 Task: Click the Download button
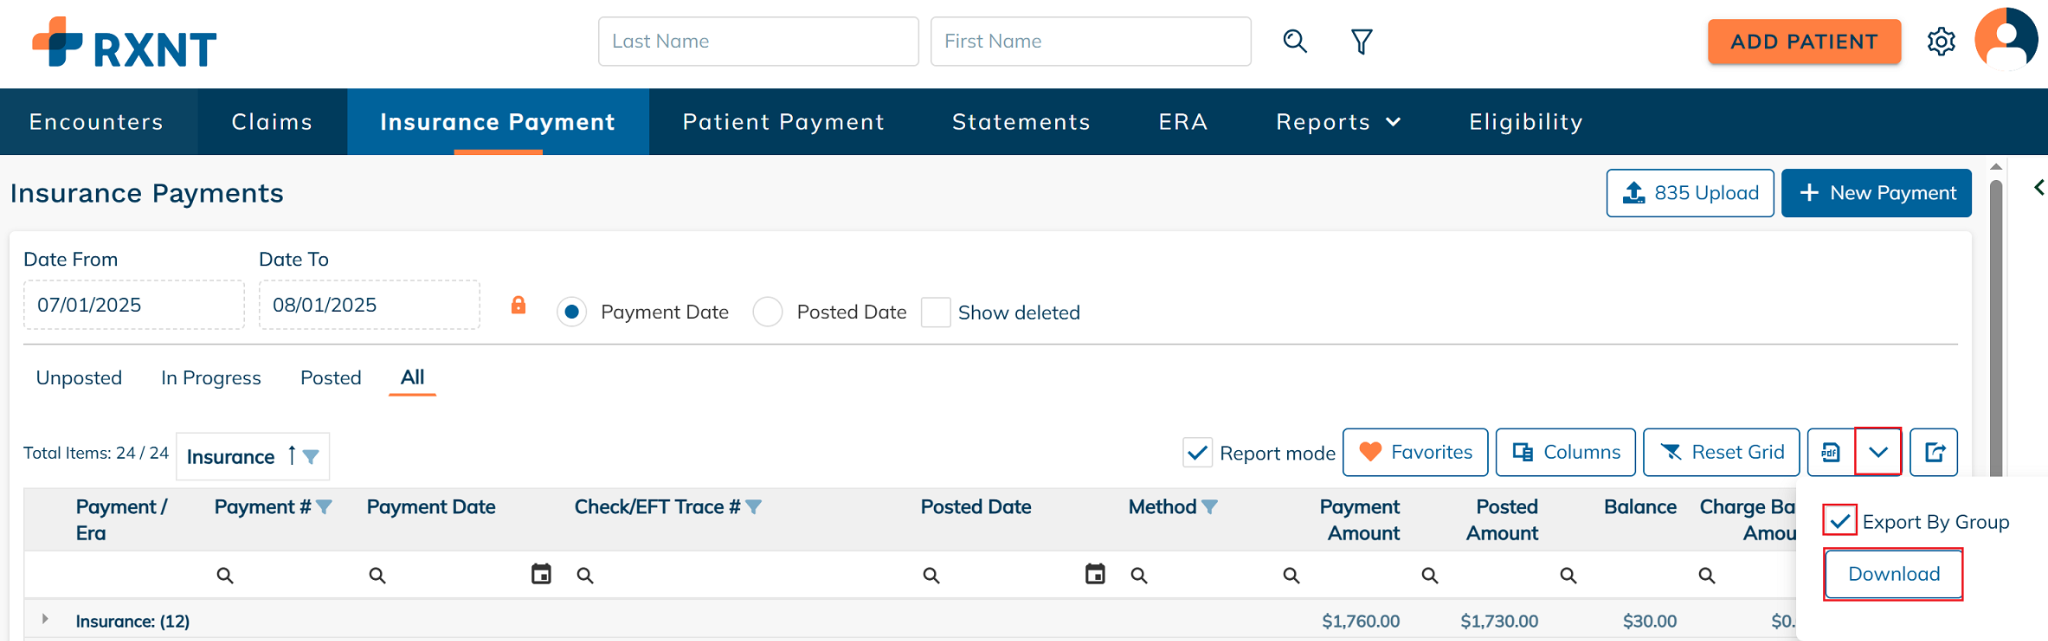point(1893,574)
